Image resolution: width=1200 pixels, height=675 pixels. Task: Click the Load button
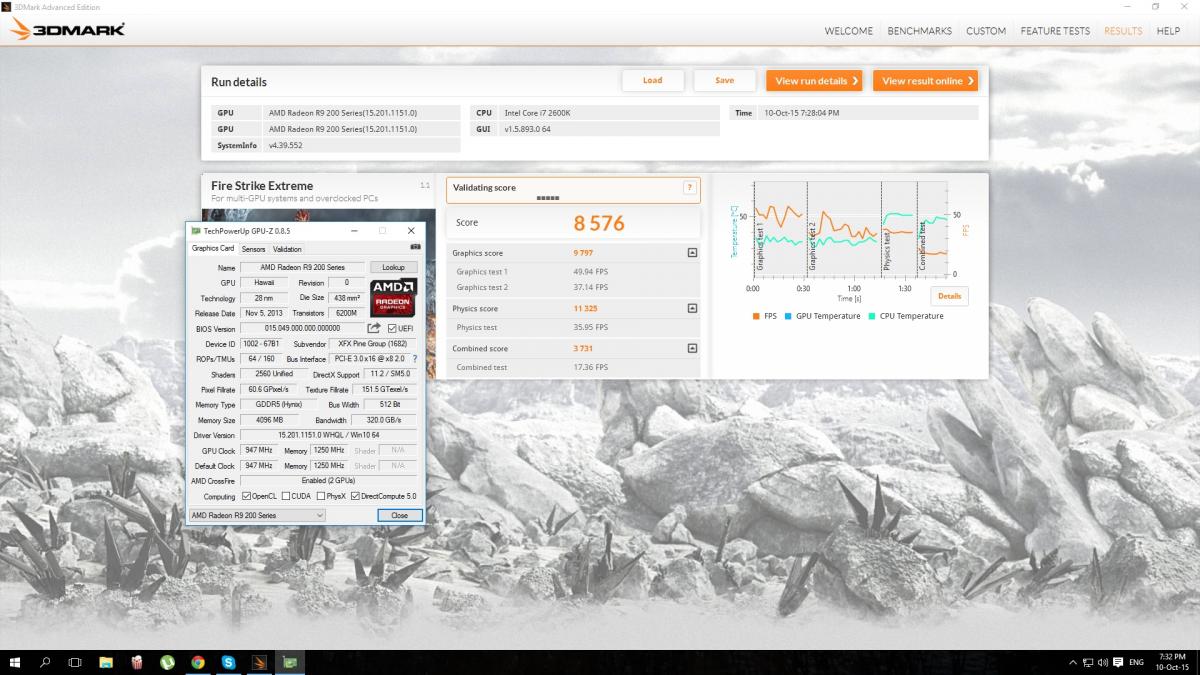pos(653,81)
